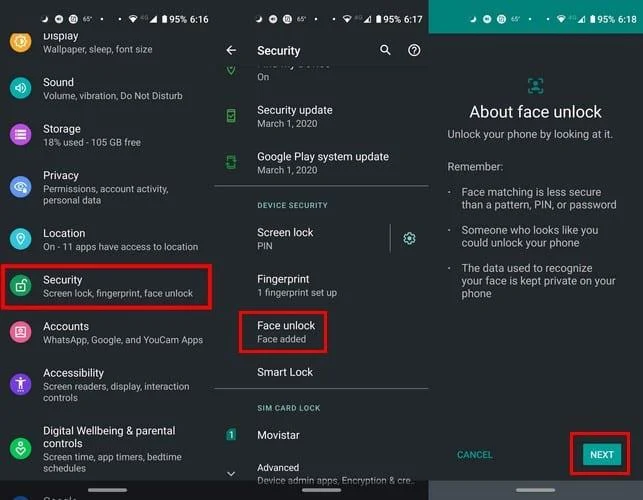Open the help question mark icon

(x=414, y=50)
